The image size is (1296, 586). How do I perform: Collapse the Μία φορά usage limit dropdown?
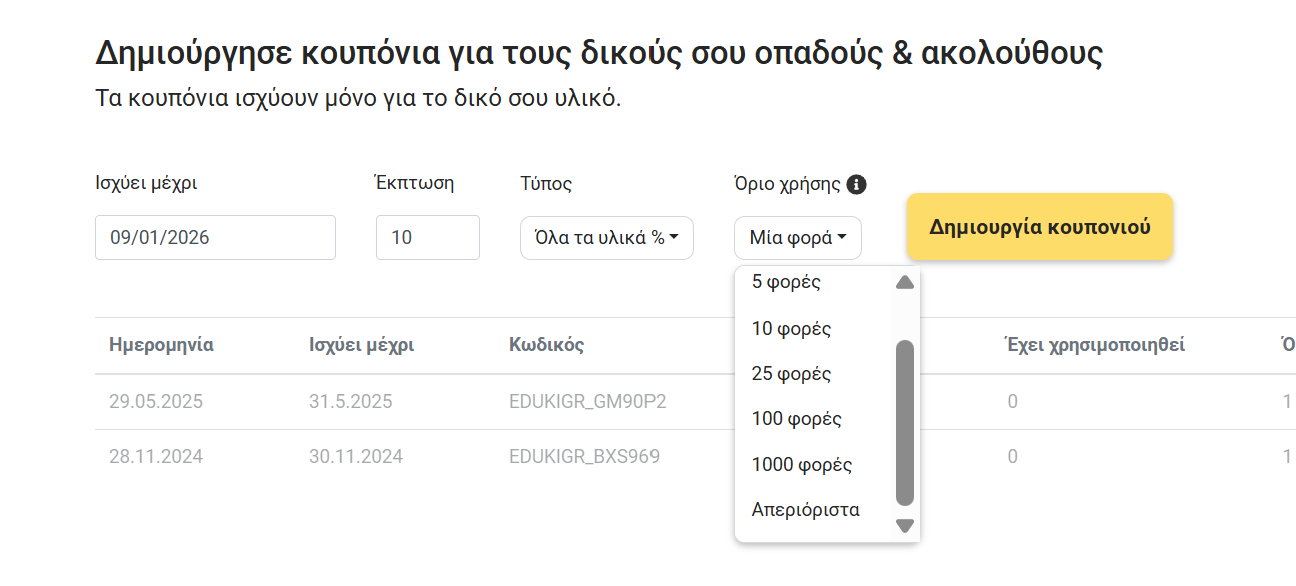(x=798, y=238)
